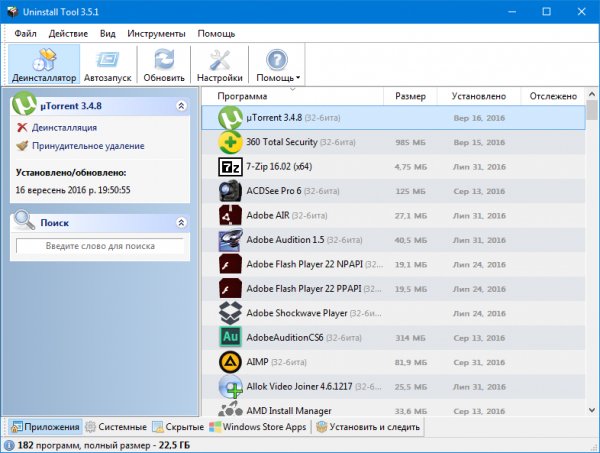Click the vertical scrollbar thumb
Image resolution: width=600 pixels, height=453 pixels.
pyautogui.click(x=592, y=110)
